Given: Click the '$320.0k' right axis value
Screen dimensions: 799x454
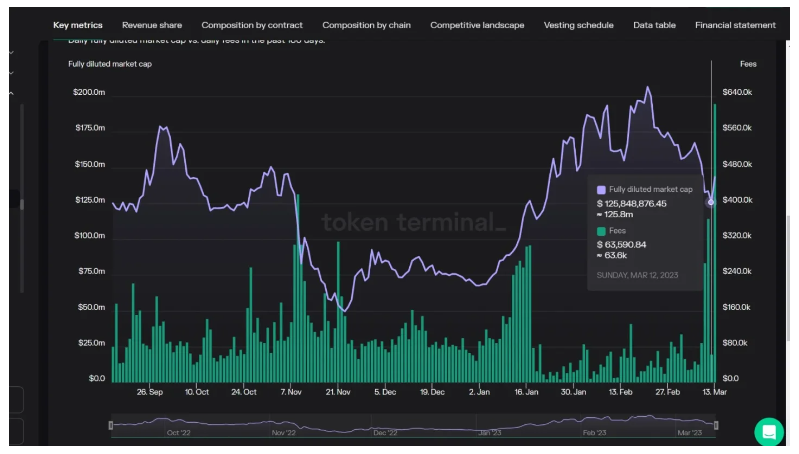Looking at the screenshot, I should [x=737, y=235].
